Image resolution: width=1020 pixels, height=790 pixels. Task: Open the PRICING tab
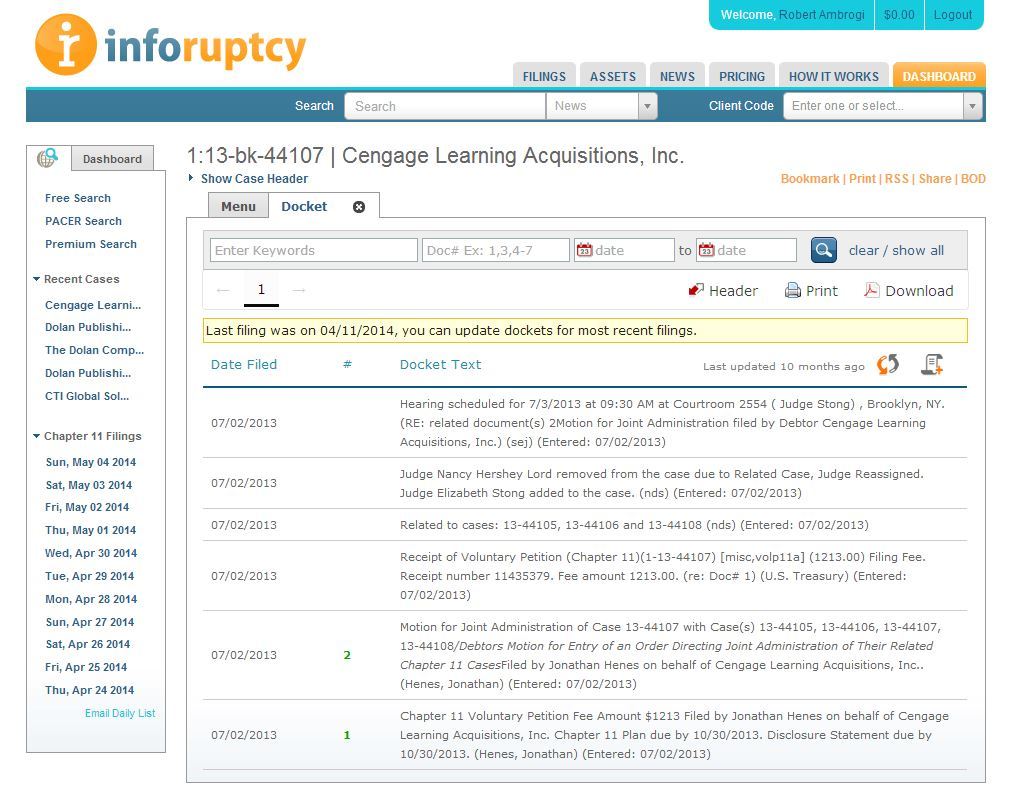tap(742, 76)
